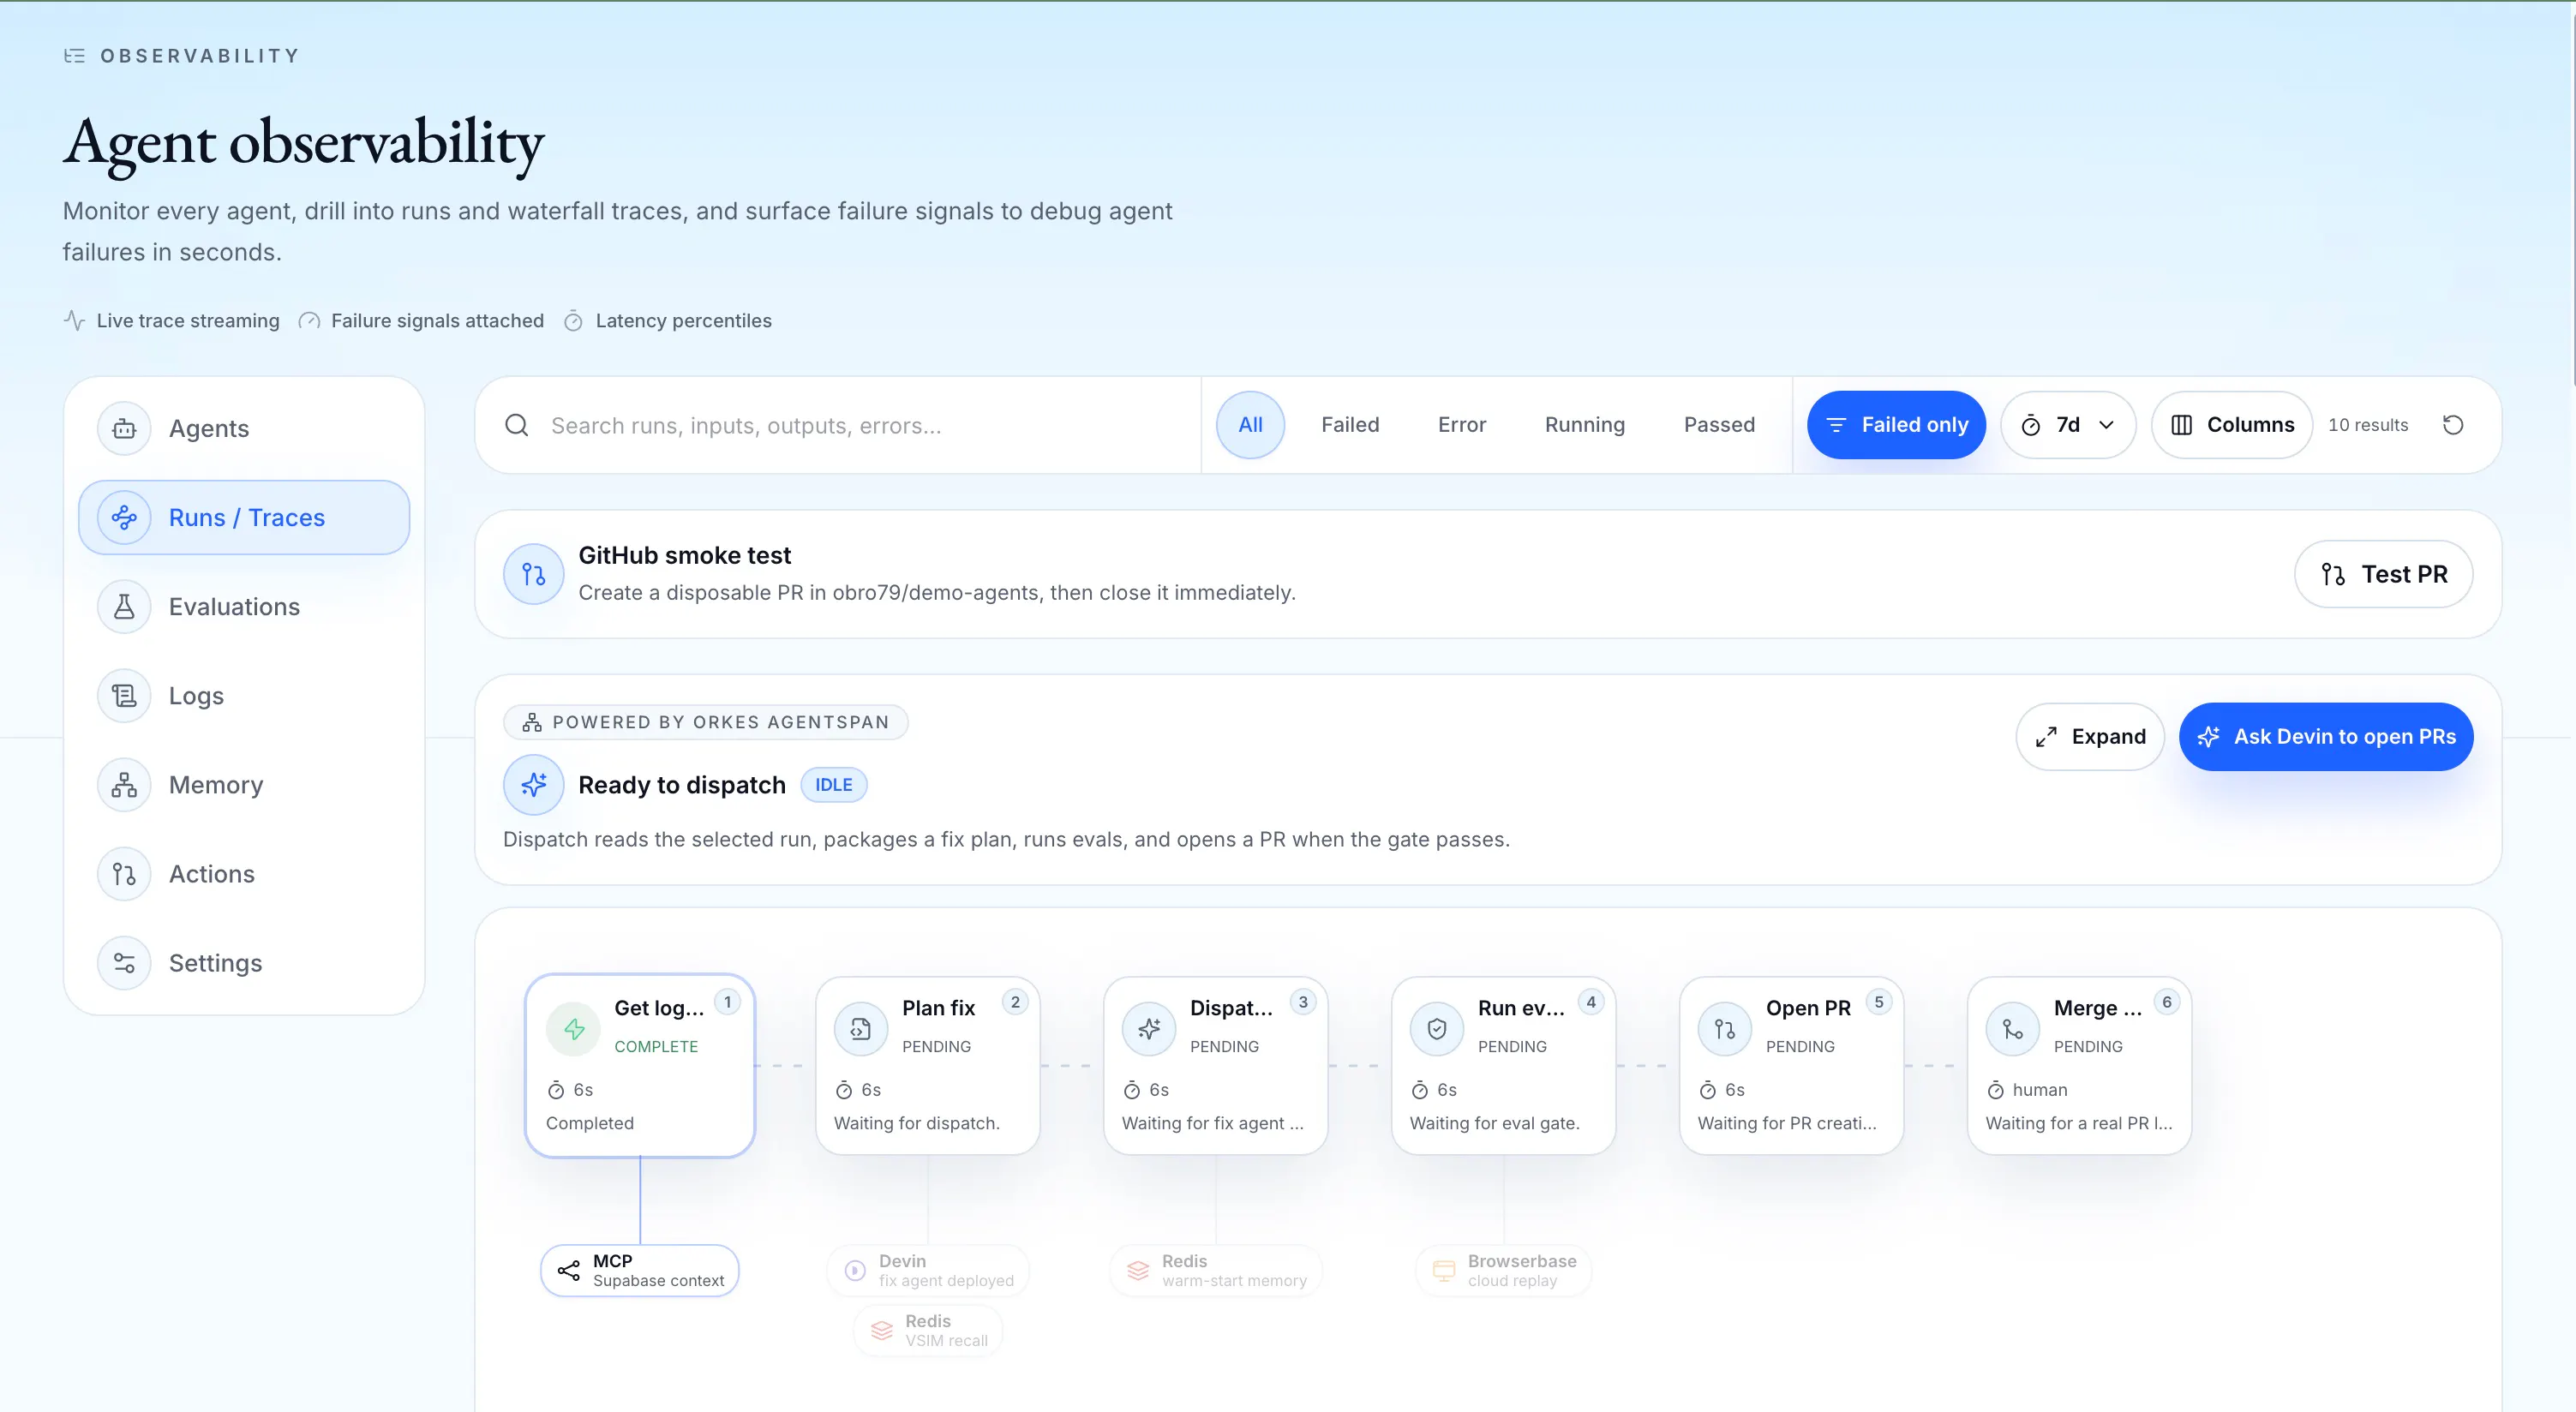2576x1412 pixels.
Task: Click the Run evals shield icon
Action: coord(1437,1029)
